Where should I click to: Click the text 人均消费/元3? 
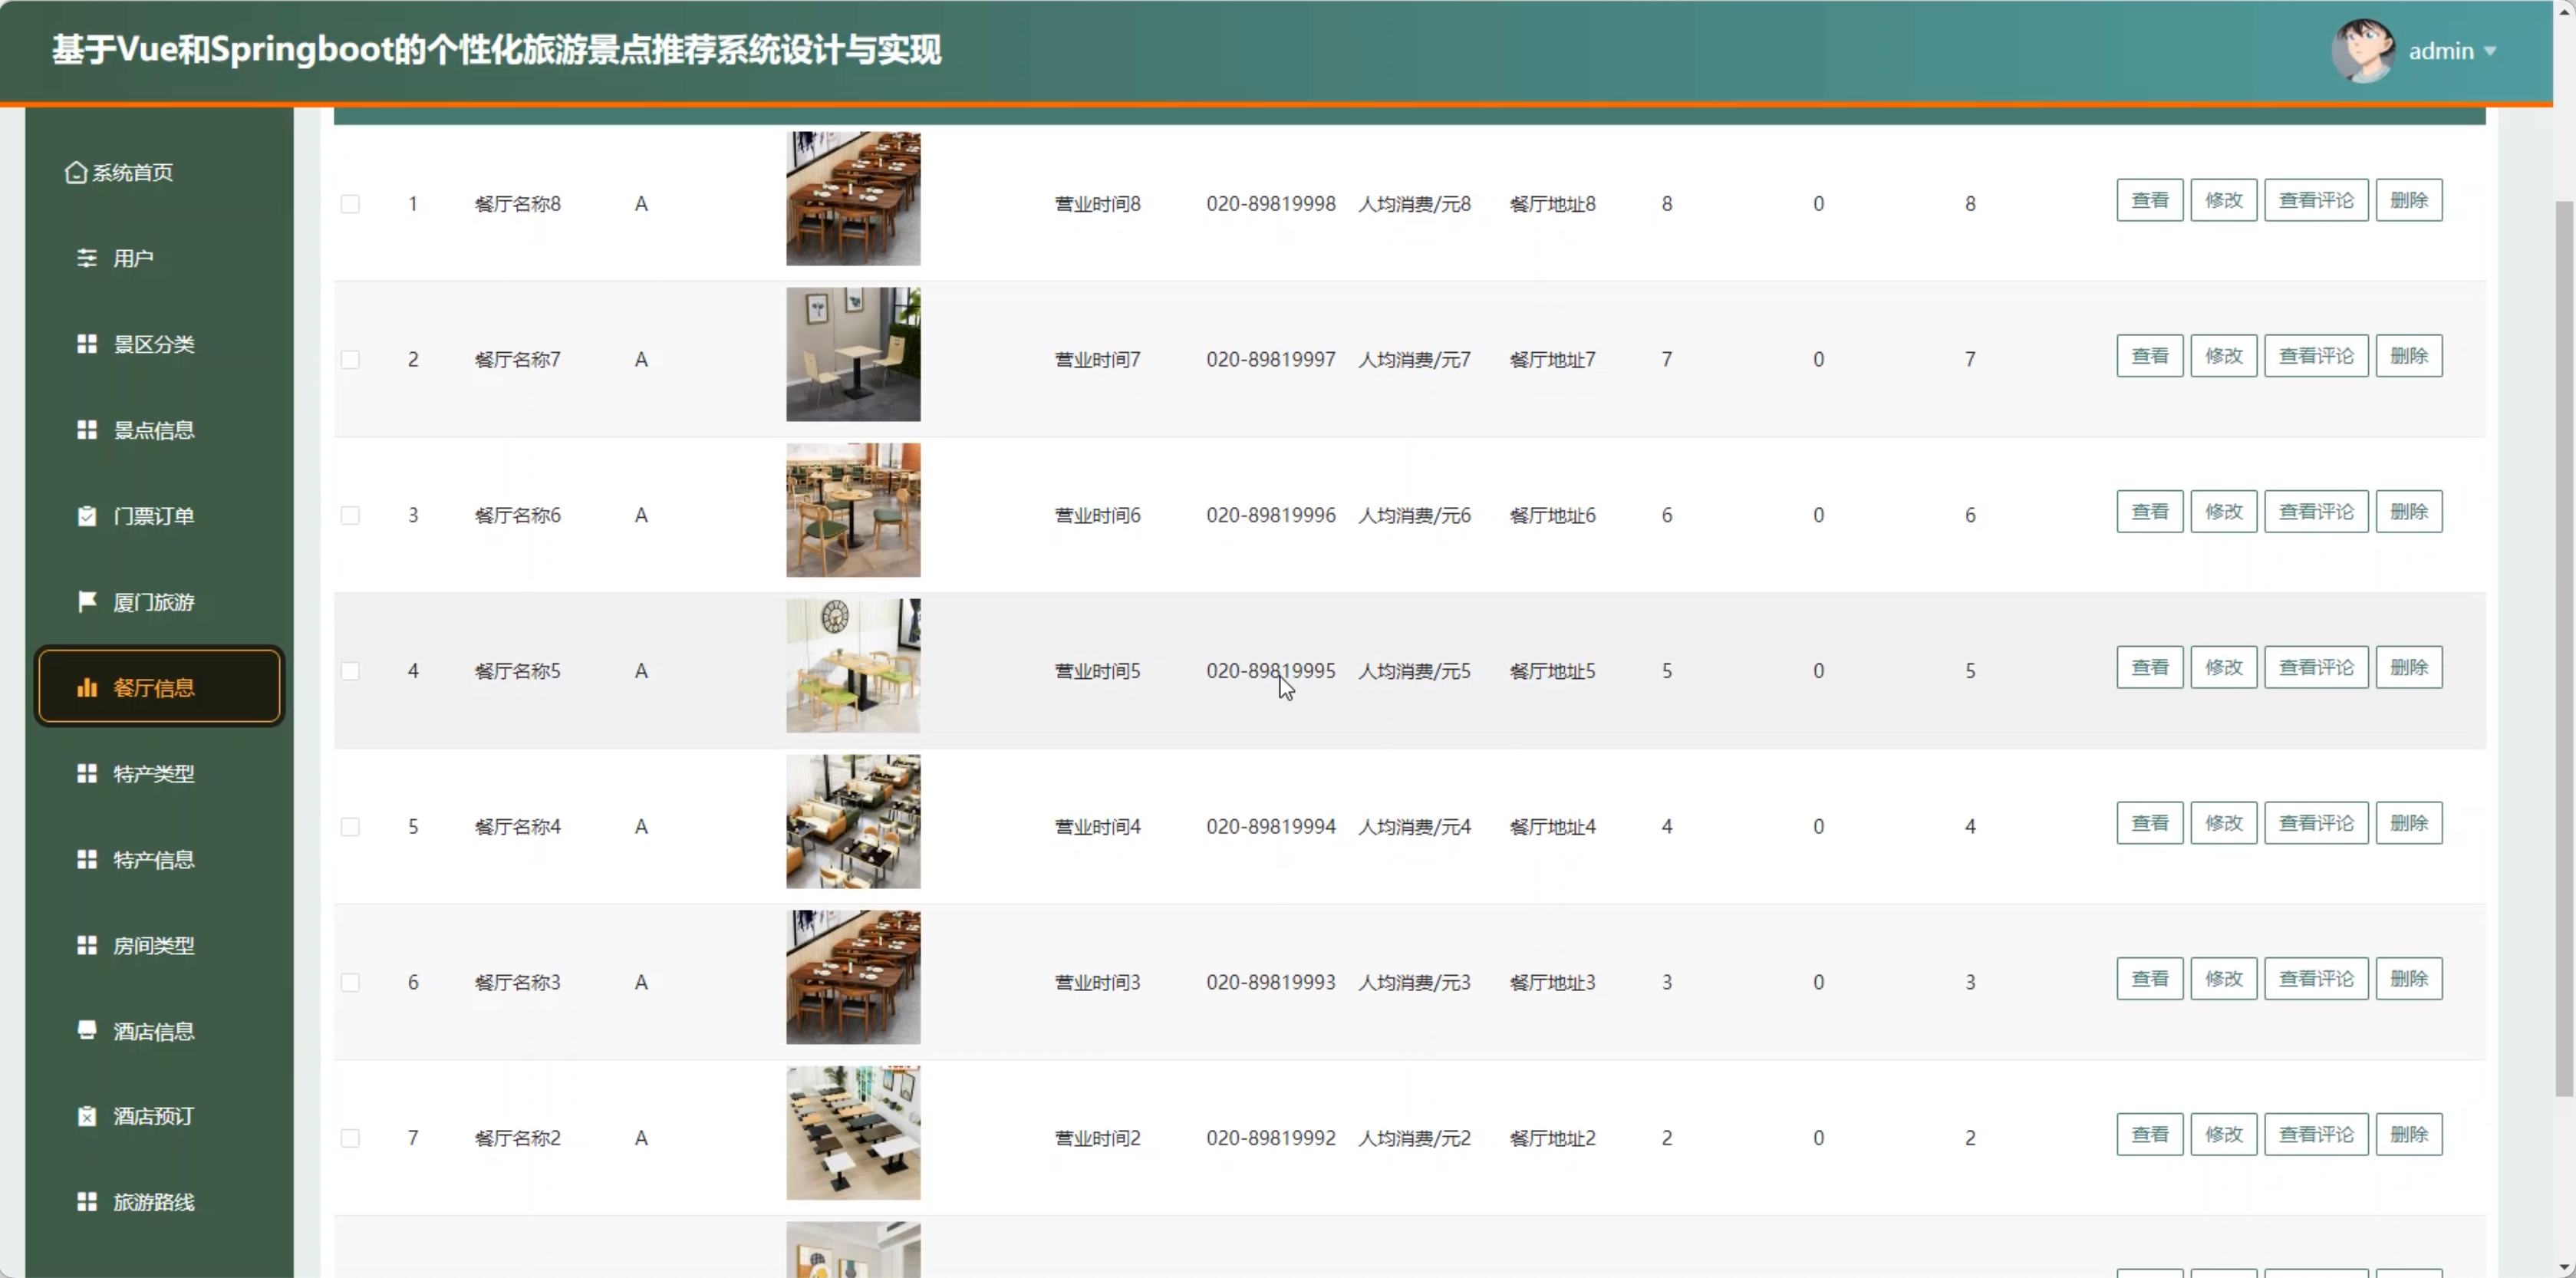tap(1415, 982)
